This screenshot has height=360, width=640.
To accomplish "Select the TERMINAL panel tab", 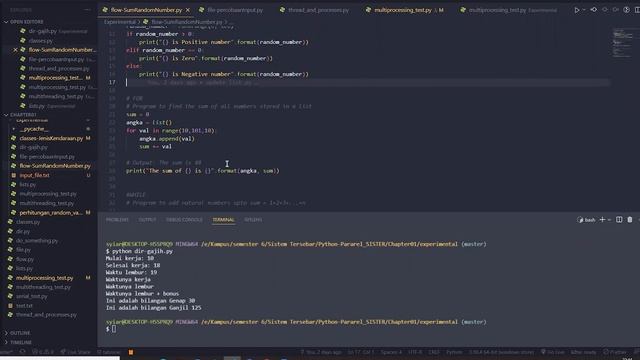I will (223, 220).
